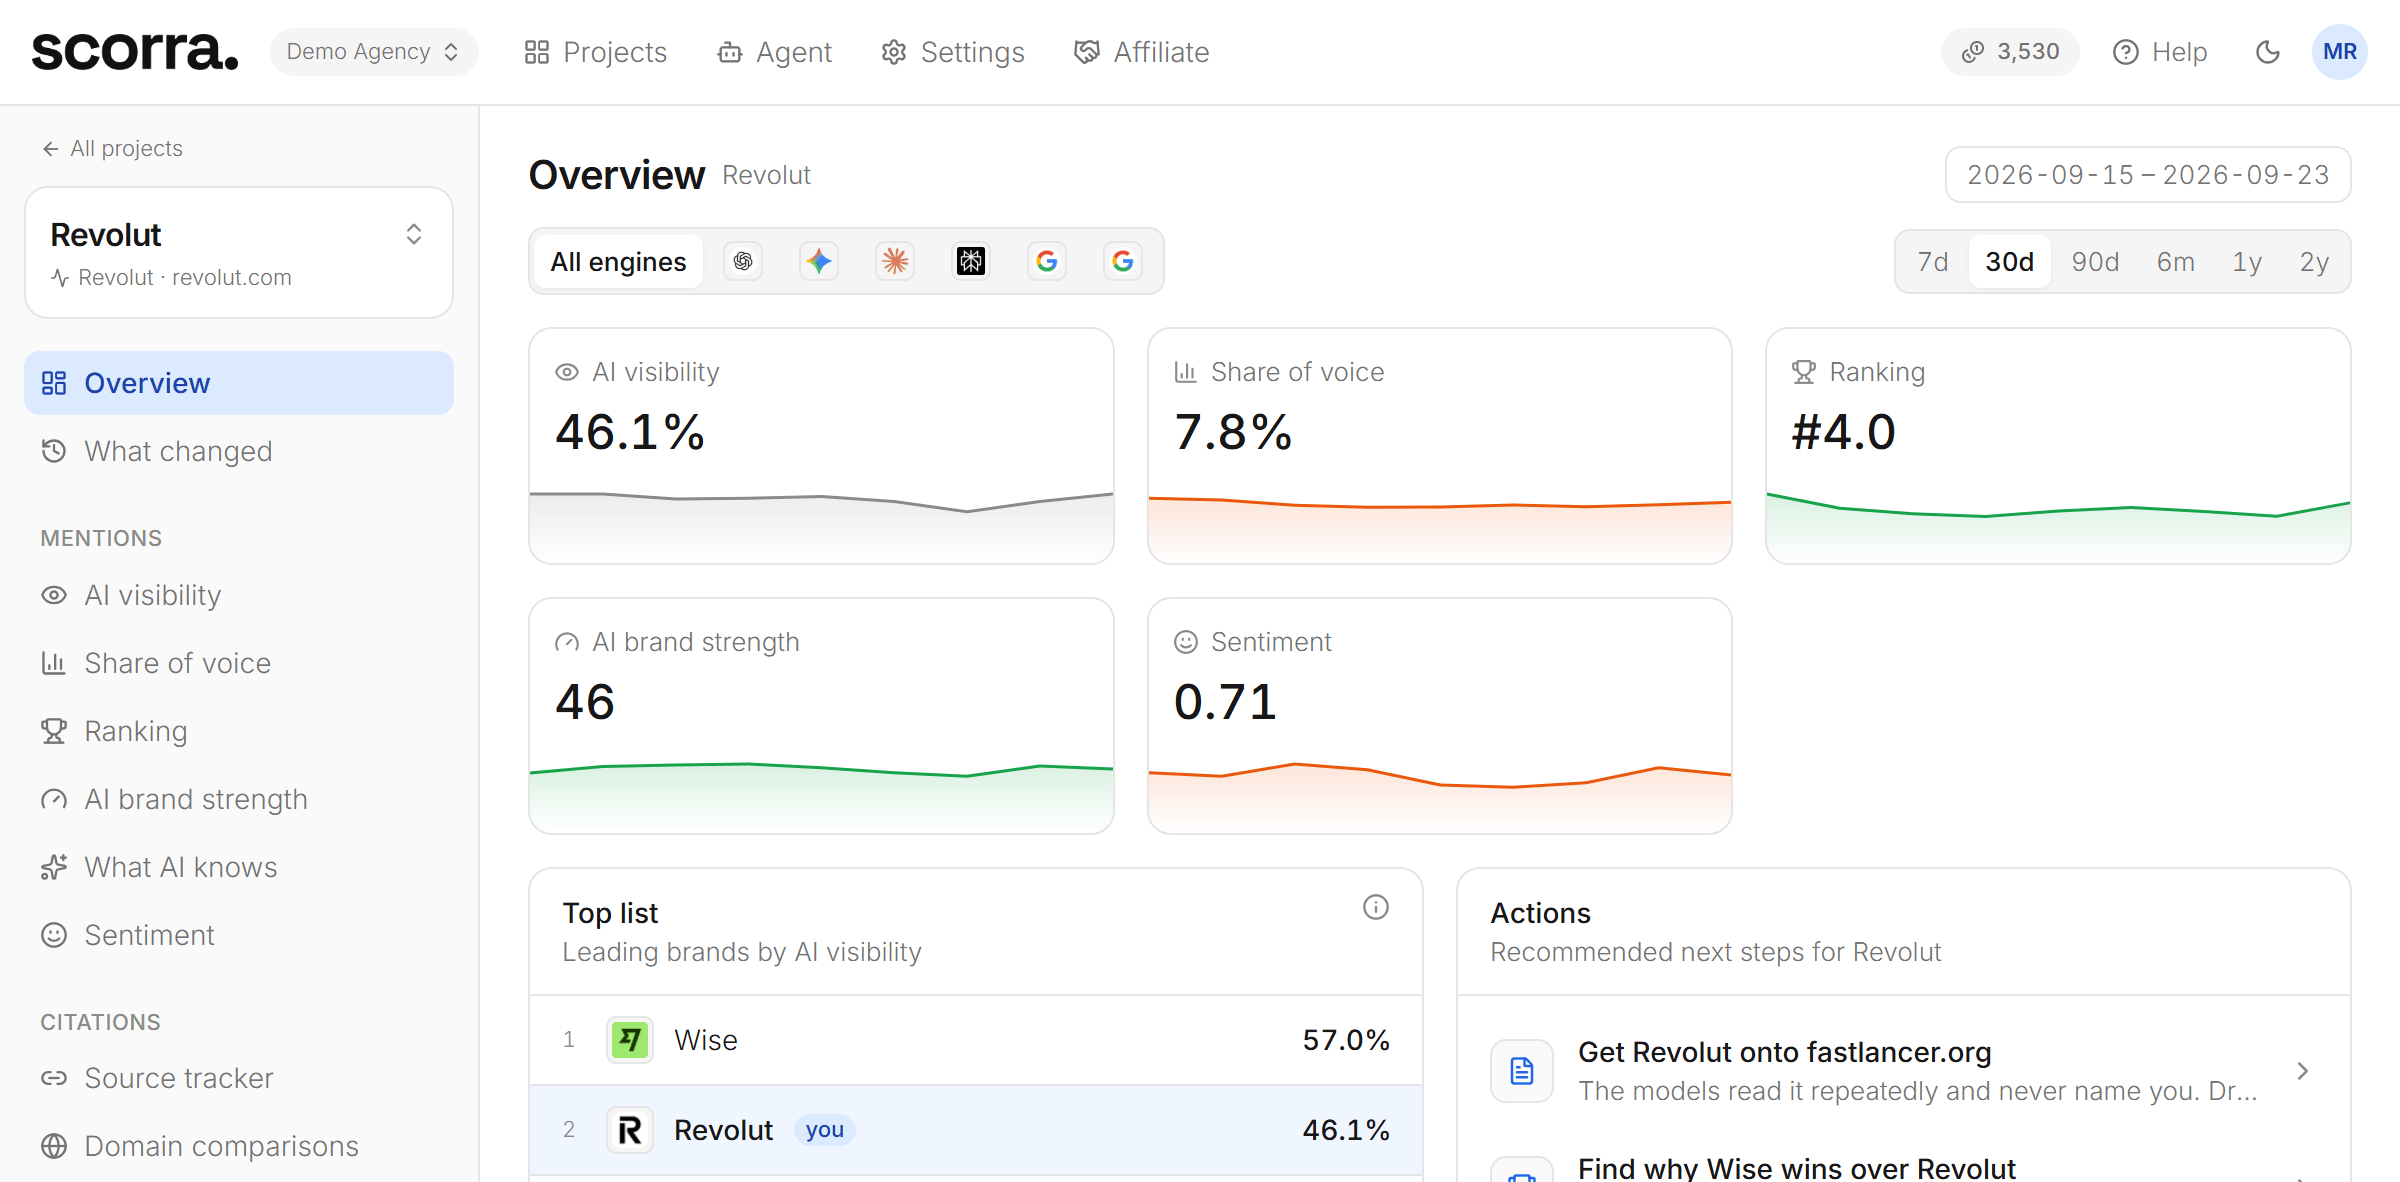
Task: Click Revolut's 46.1% value in Top list
Action: tap(1346, 1130)
